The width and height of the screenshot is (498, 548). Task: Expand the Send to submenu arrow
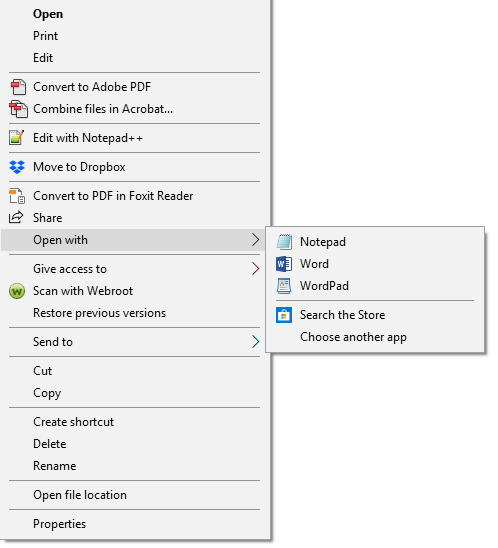coord(256,341)
